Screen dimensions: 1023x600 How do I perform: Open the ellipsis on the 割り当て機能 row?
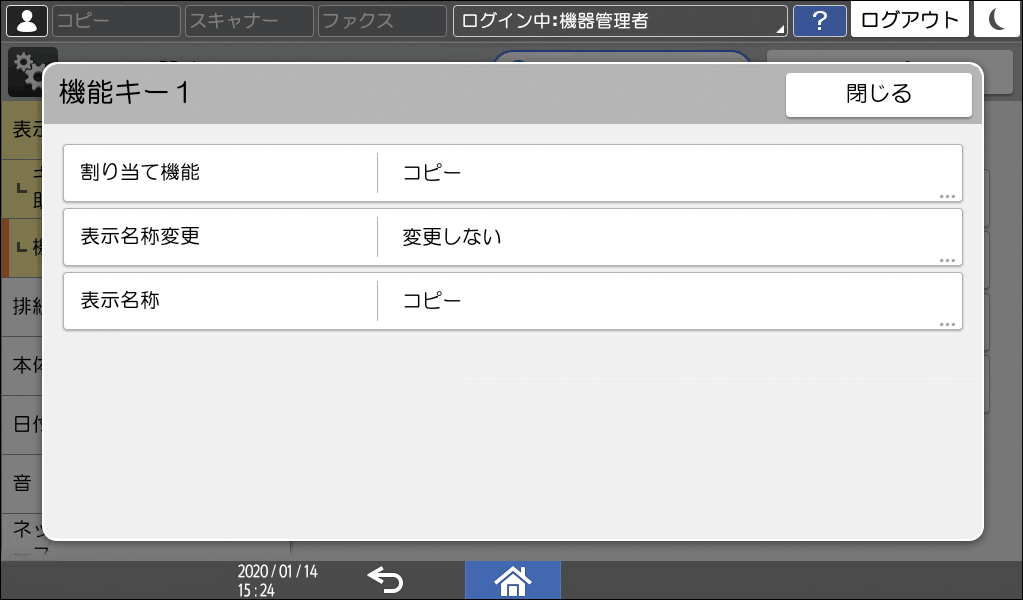click(x=948, y=196)
